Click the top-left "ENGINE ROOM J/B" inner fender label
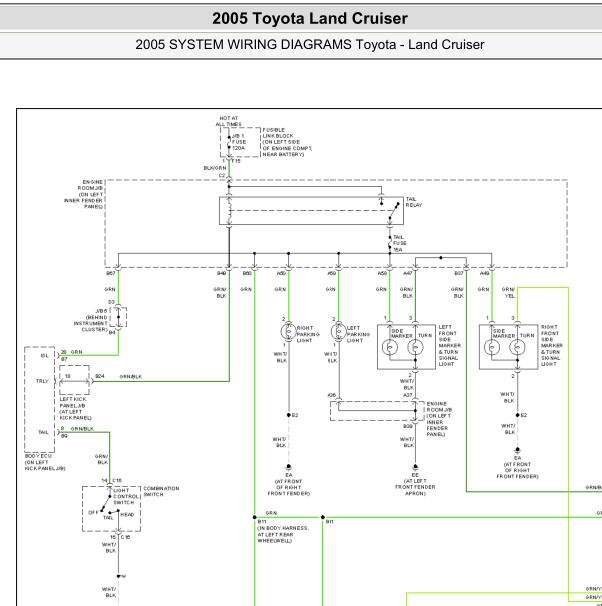The width and height of the screenshot is (602, 606). click(84, 194)
